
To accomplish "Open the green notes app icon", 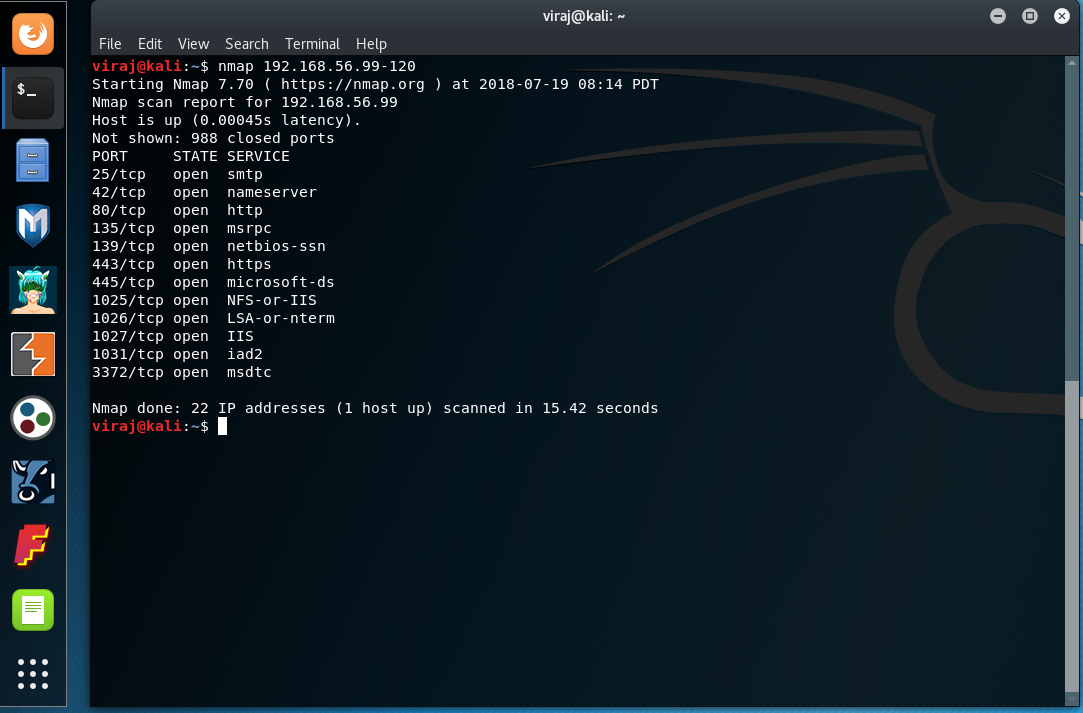I will click(x=33, y=610).
